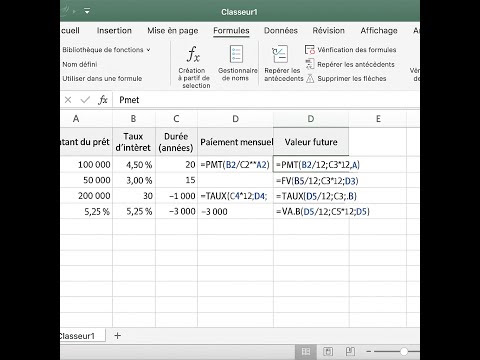Select the cell containing 3,00 %
This screenshot has width=480, height=360.
click(134, 180)
